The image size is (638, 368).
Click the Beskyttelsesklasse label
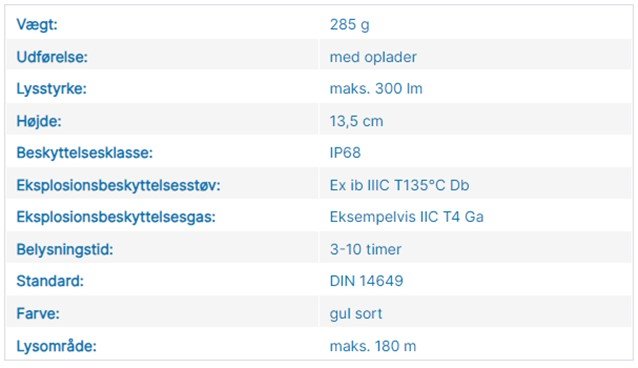point(85,153)
